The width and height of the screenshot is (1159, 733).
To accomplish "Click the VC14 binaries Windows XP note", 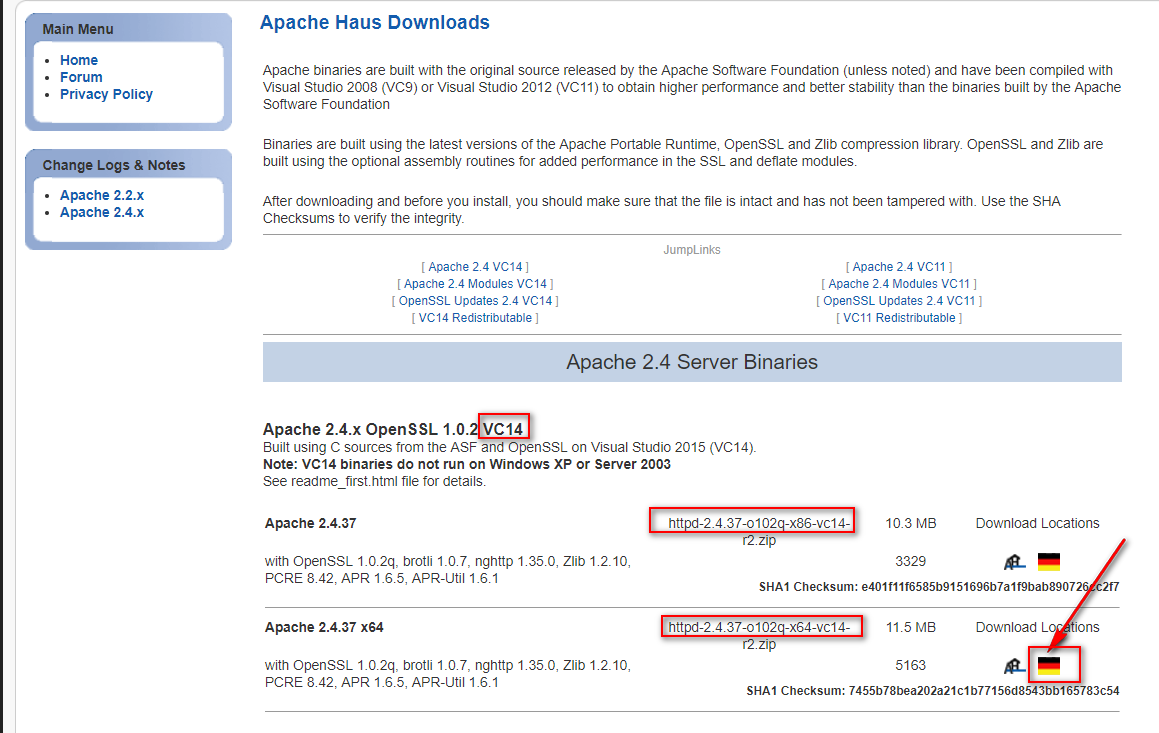I will pos(466,464).
